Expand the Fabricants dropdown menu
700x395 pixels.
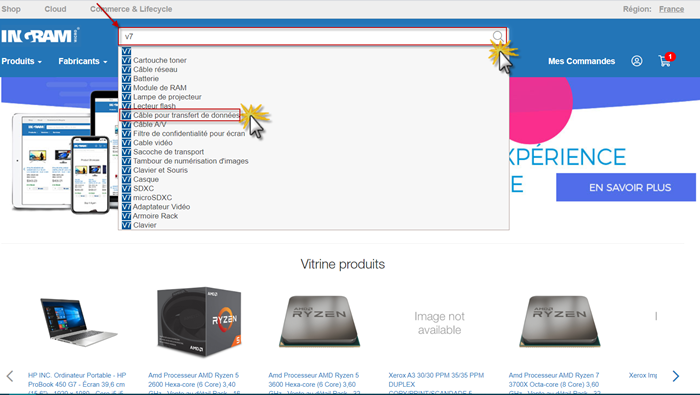pos(83,61)
